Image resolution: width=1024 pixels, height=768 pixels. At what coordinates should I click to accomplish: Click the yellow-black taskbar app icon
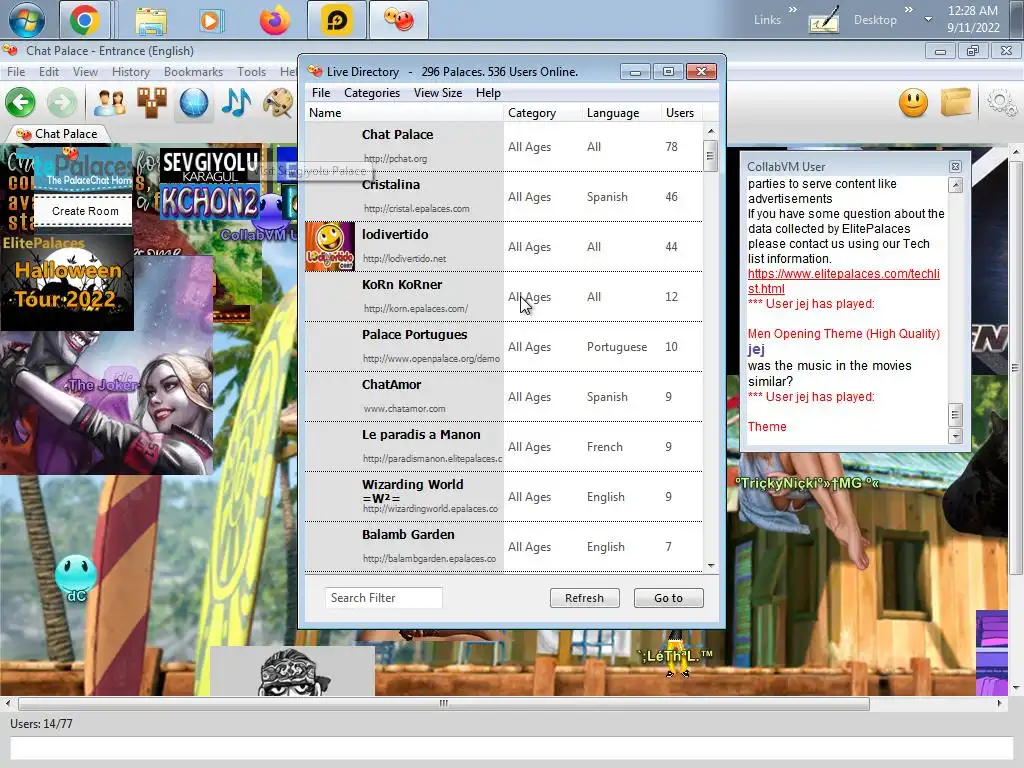(x=336, y=20)
